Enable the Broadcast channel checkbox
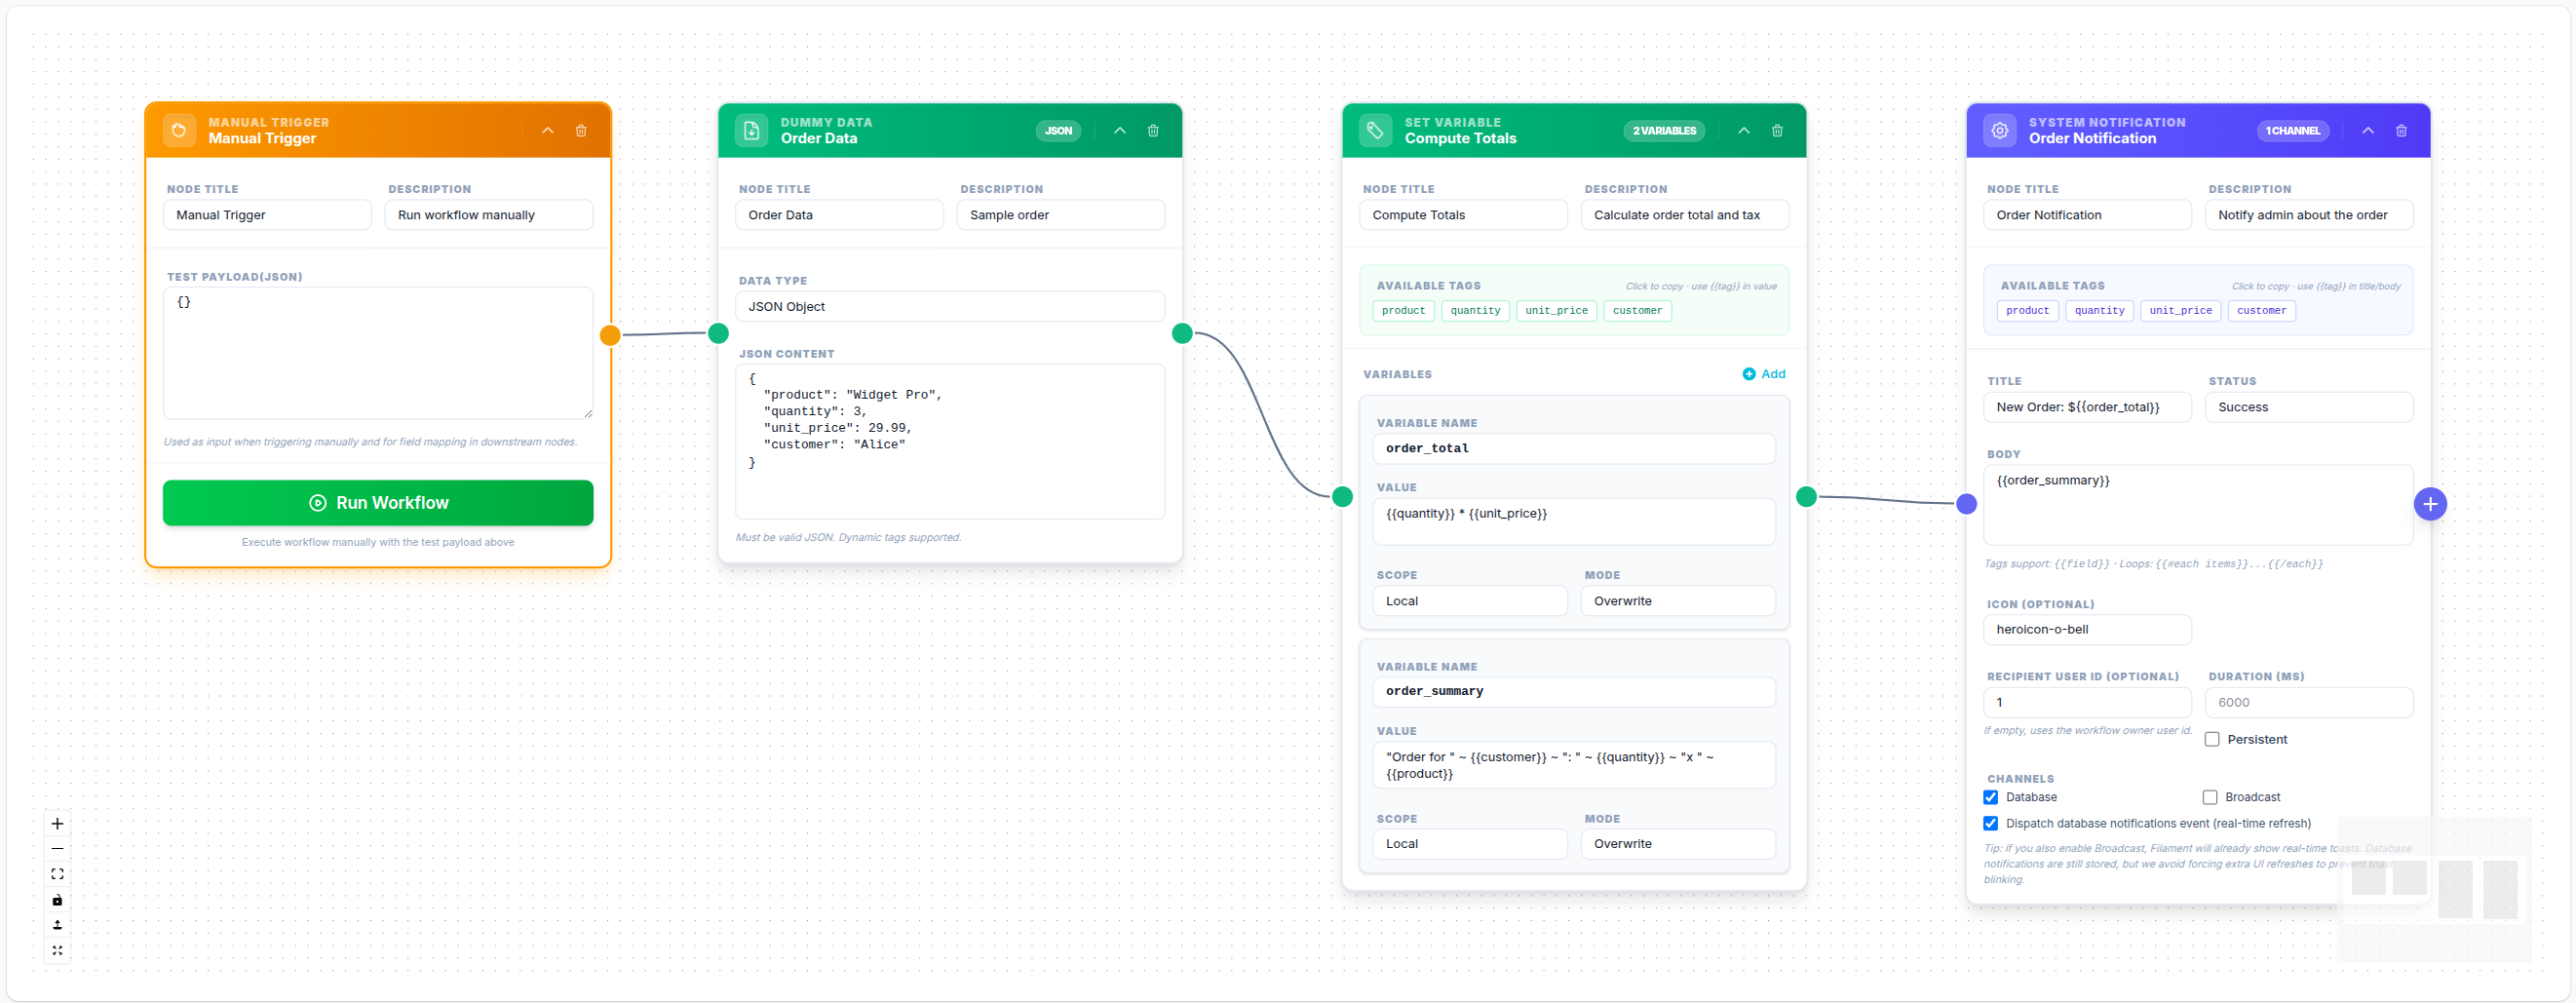The width and height of the screenshot is (2576, 1003). point(2210,798)
